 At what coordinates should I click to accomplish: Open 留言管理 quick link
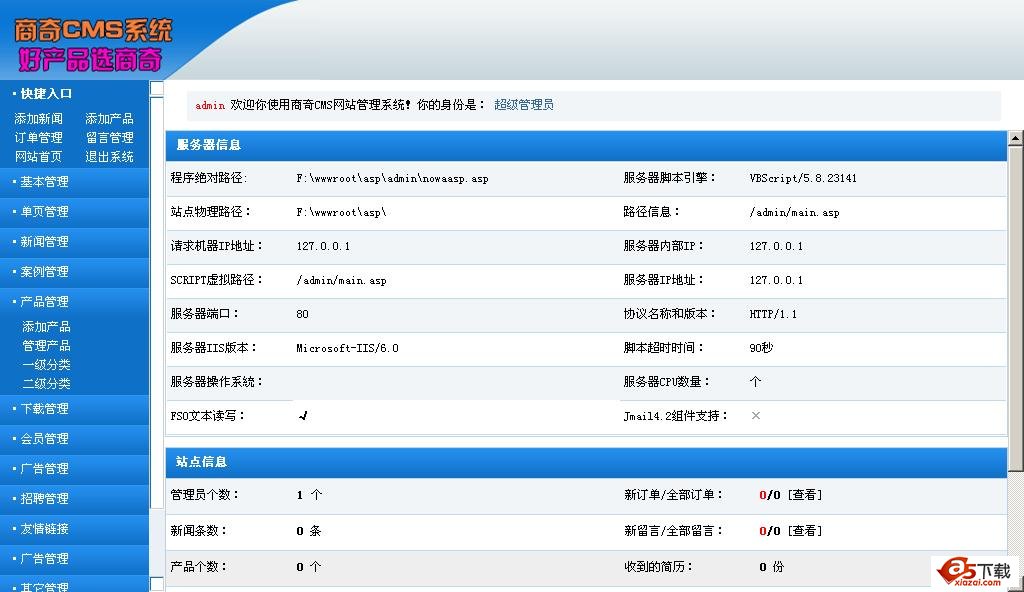pyautogui.click(x=109, y=138)
